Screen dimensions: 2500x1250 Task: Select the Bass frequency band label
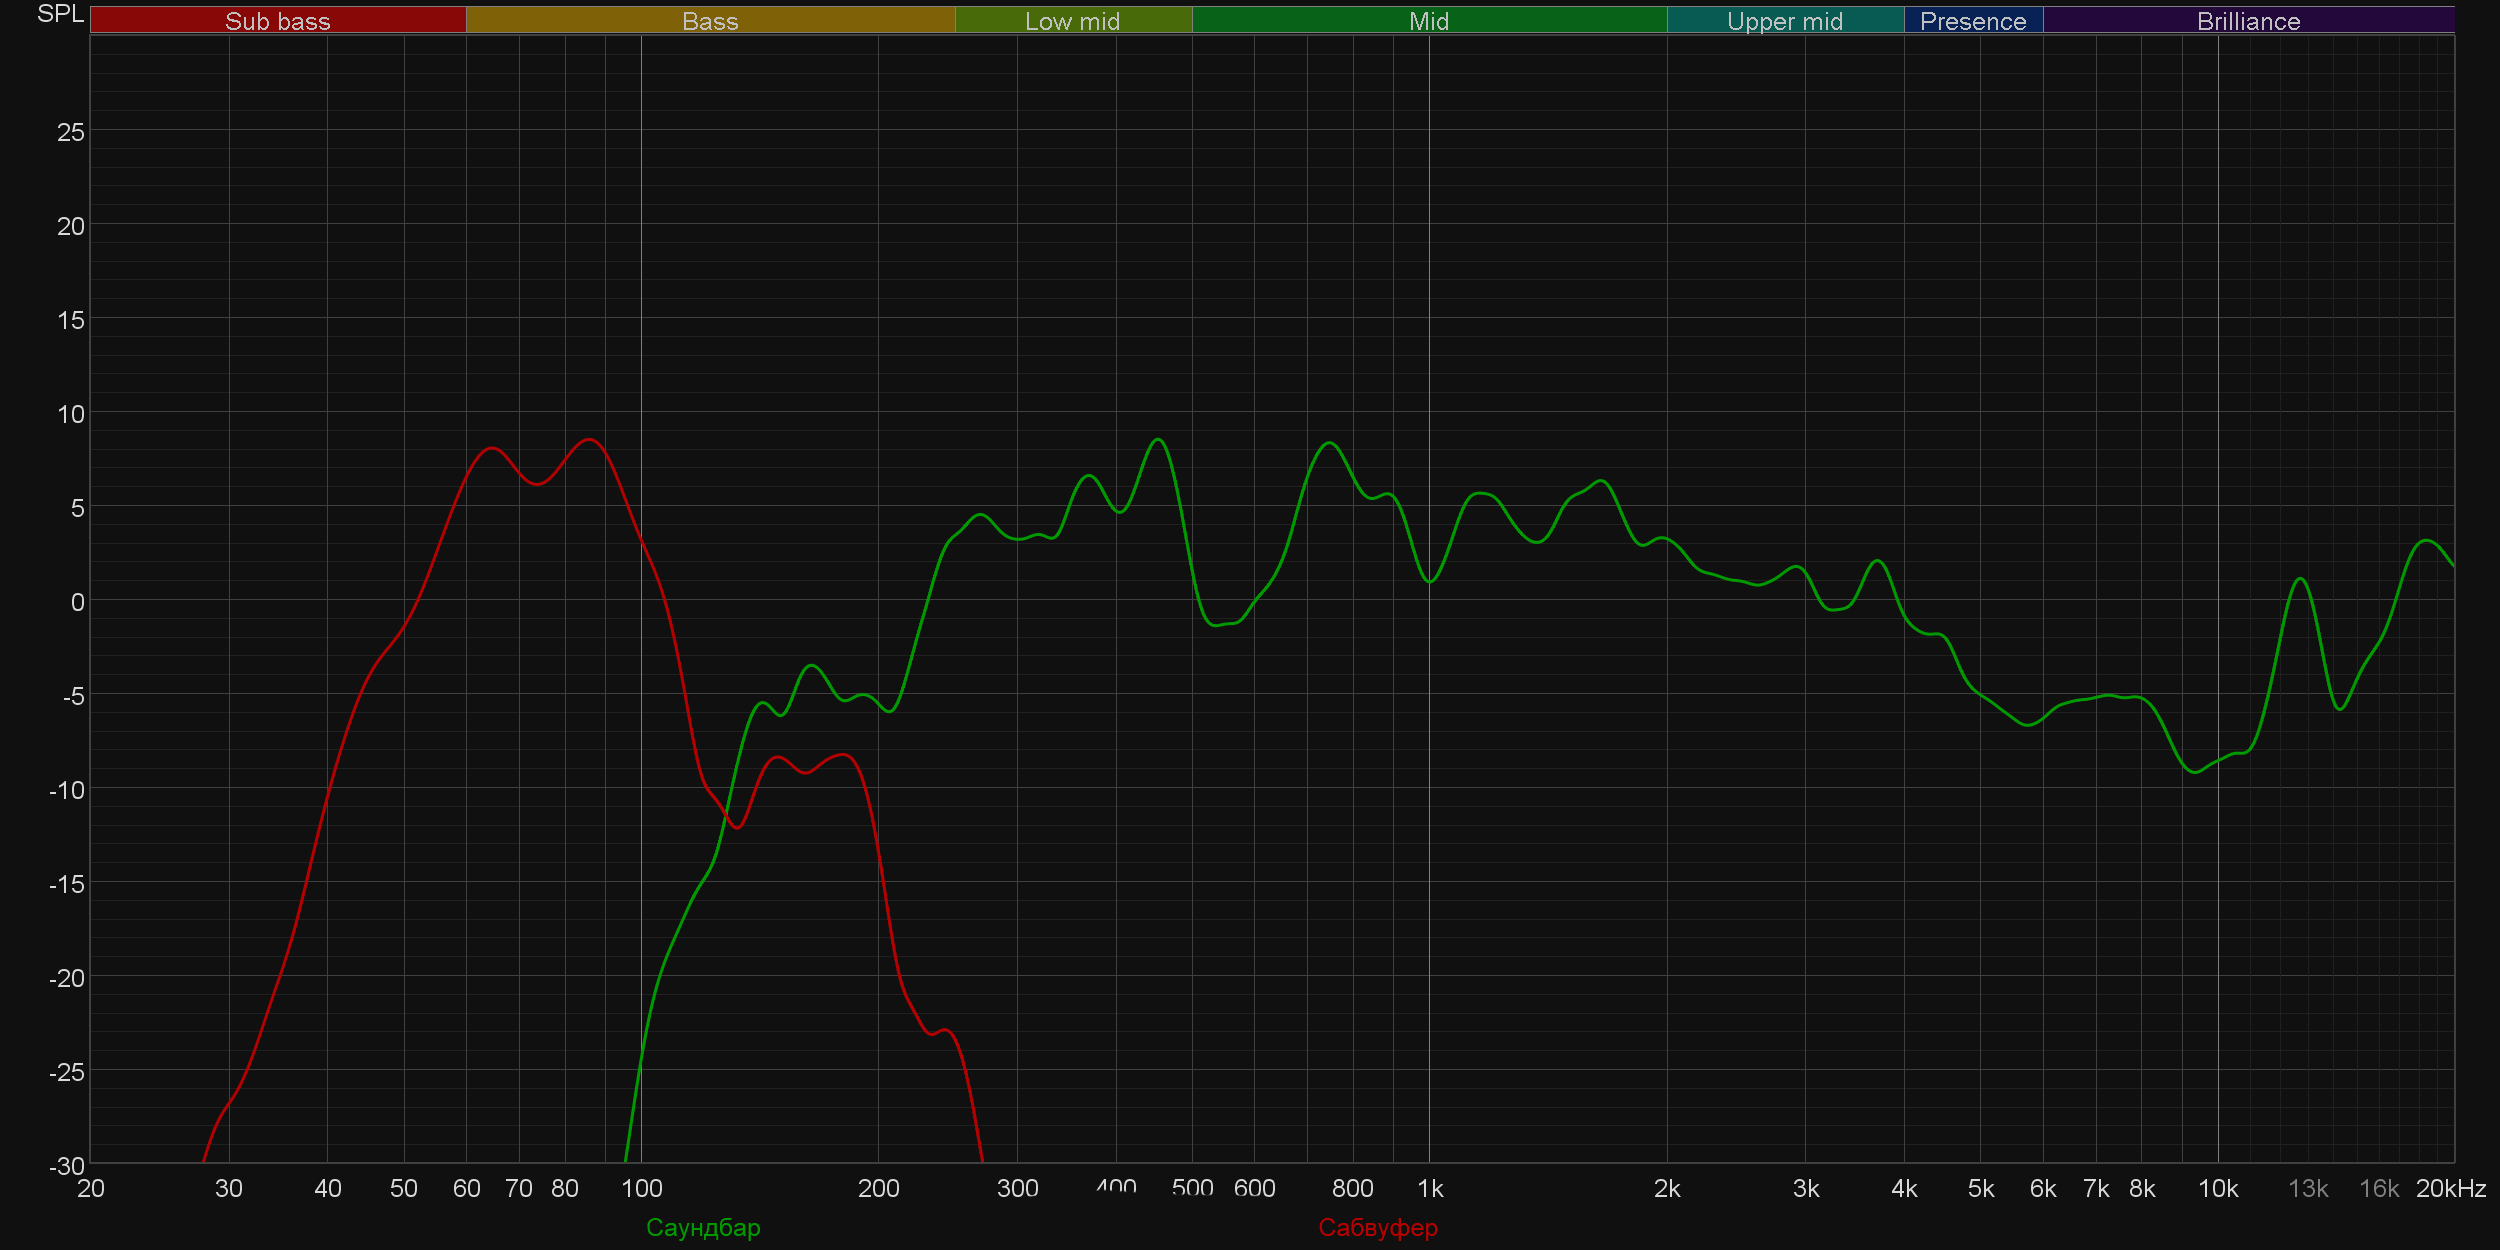tap(710, 21)
